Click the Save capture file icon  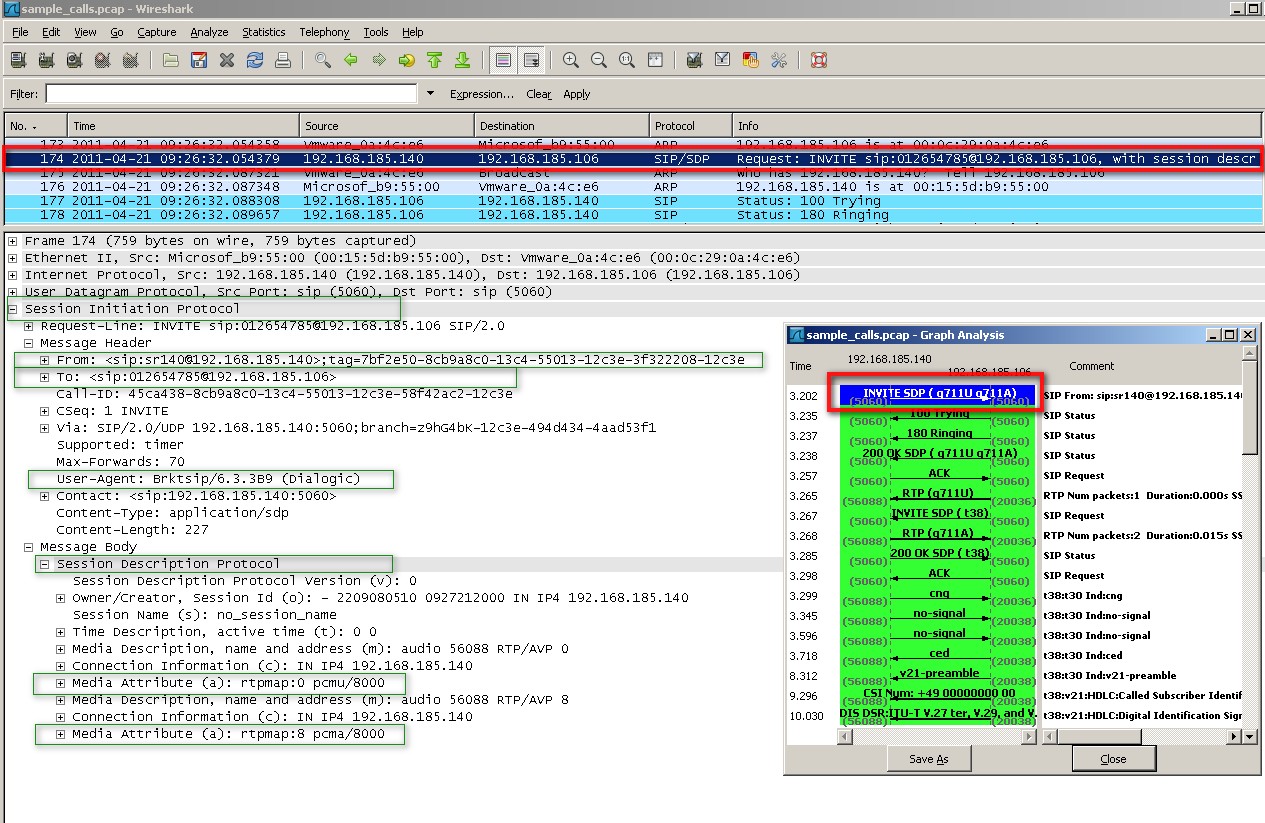pos(199,61)
